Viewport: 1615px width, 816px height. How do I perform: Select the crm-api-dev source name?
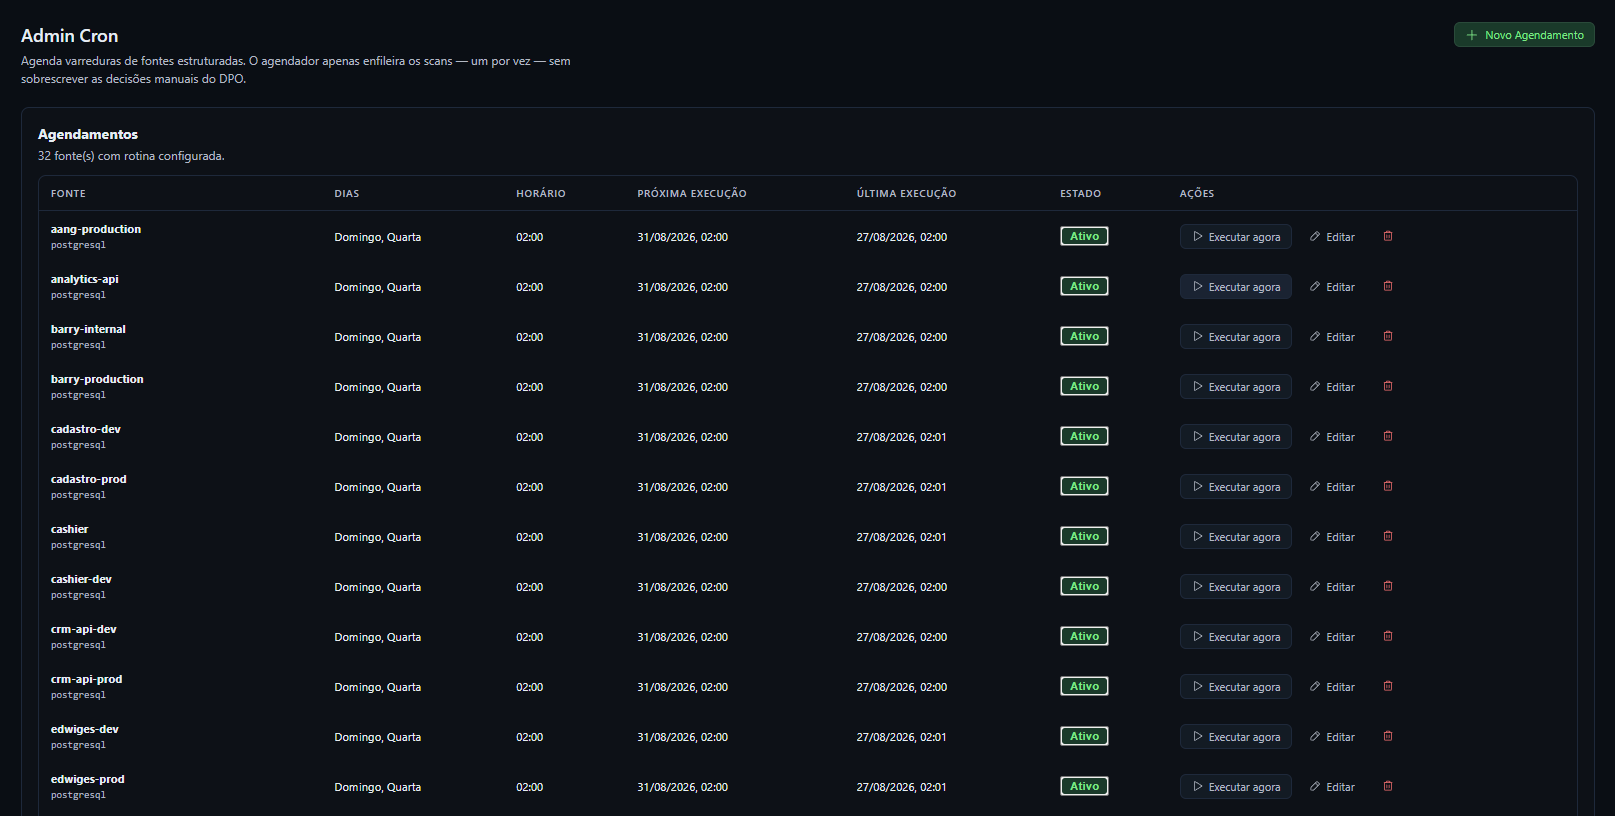point(84,629)
